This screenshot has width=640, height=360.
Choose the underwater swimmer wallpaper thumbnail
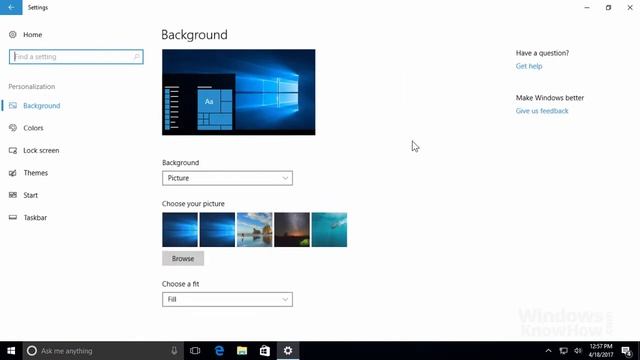(x=329, y=230)
